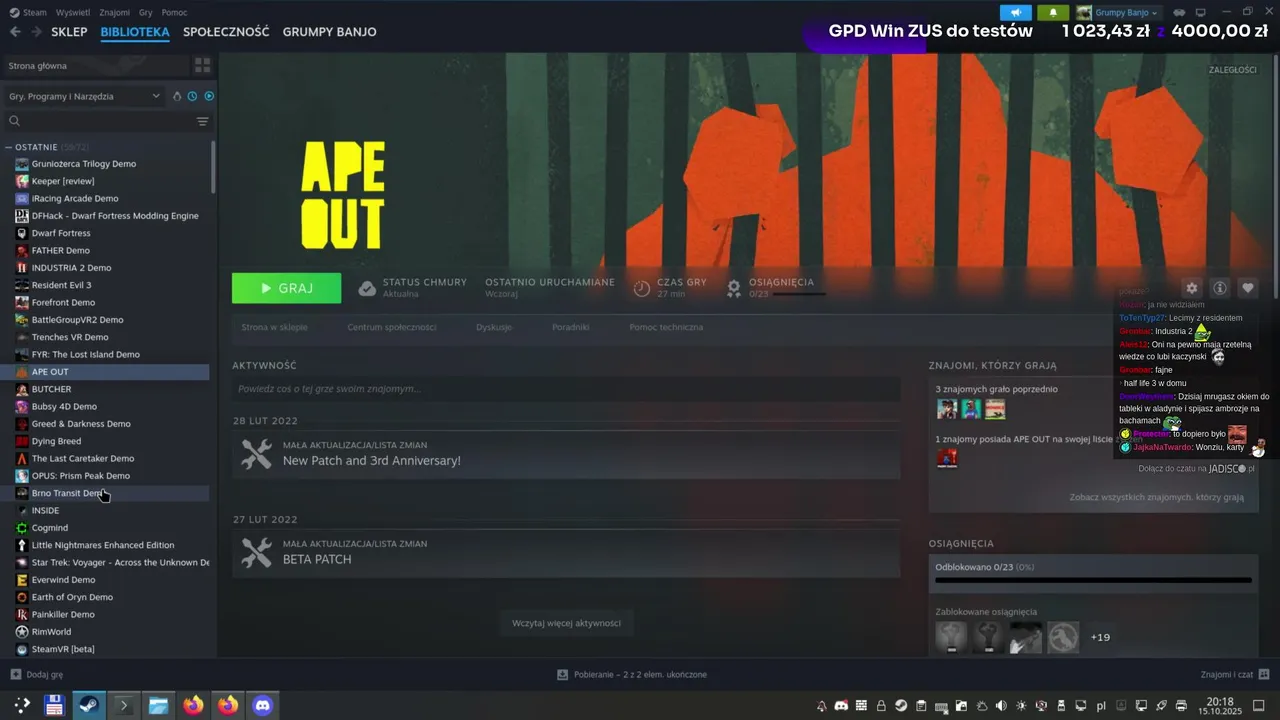Open New Patch and 3rd Anniversary update
The image size is (1280, 720).
pyautogui.click(x=566, y=455)
